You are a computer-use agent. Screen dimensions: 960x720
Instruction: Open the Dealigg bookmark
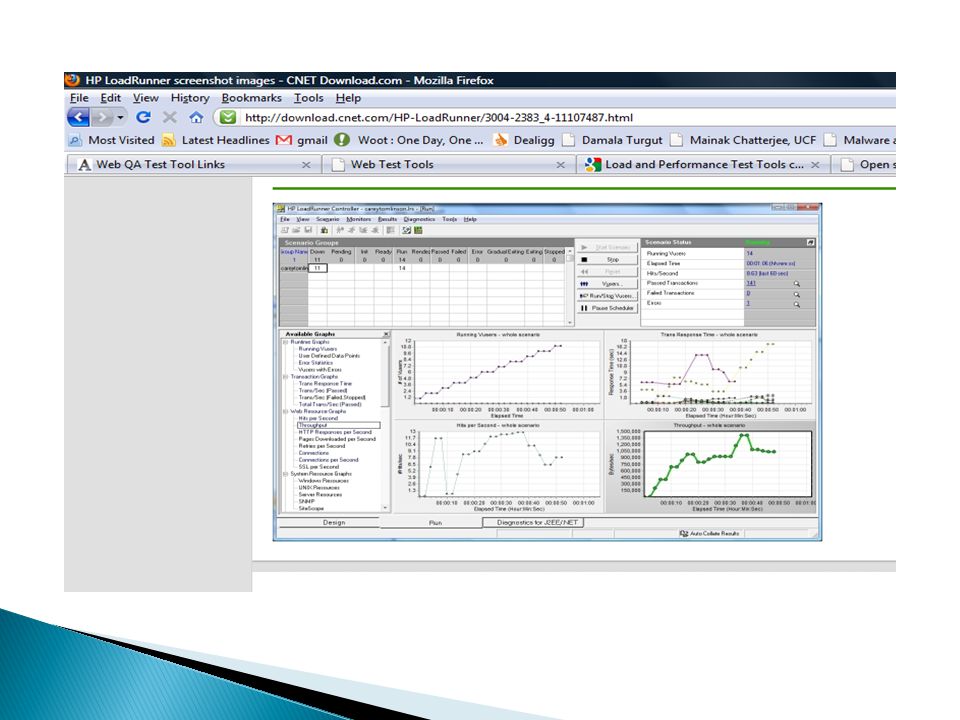point(524,140)
